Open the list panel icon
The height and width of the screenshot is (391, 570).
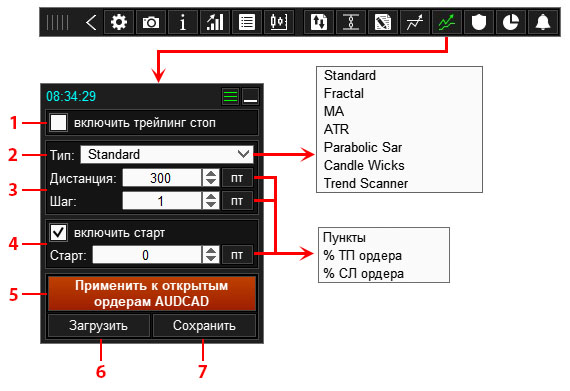[x=247, y=22]
